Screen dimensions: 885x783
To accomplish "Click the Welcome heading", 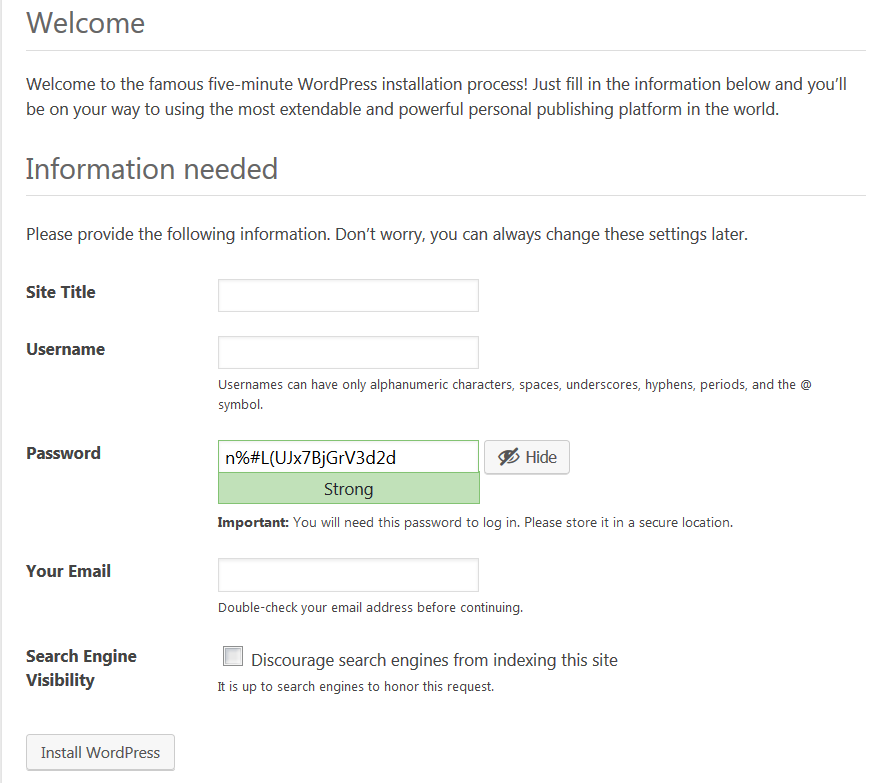I will coord(86,23).
